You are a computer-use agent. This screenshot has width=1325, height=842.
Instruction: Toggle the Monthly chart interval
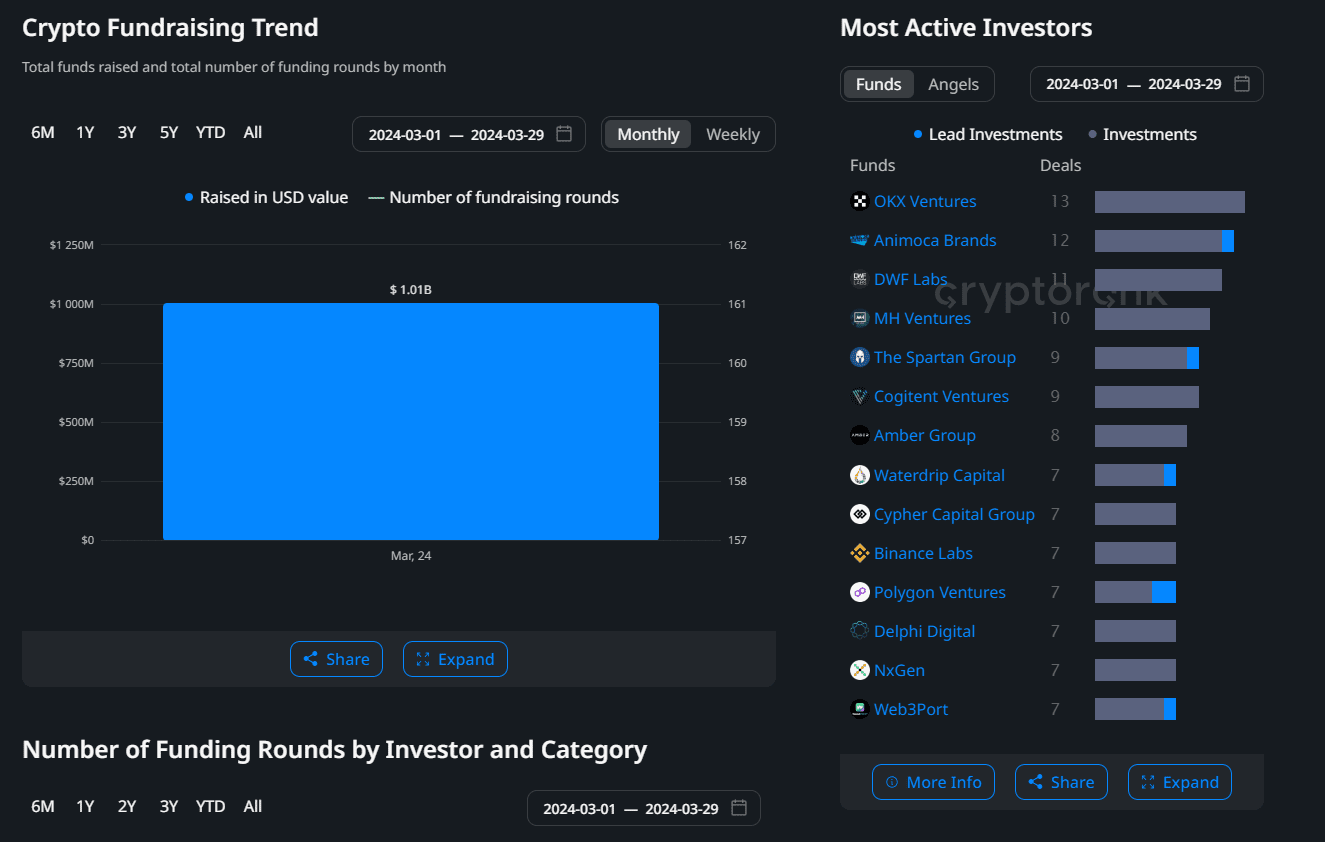point(648,134)
